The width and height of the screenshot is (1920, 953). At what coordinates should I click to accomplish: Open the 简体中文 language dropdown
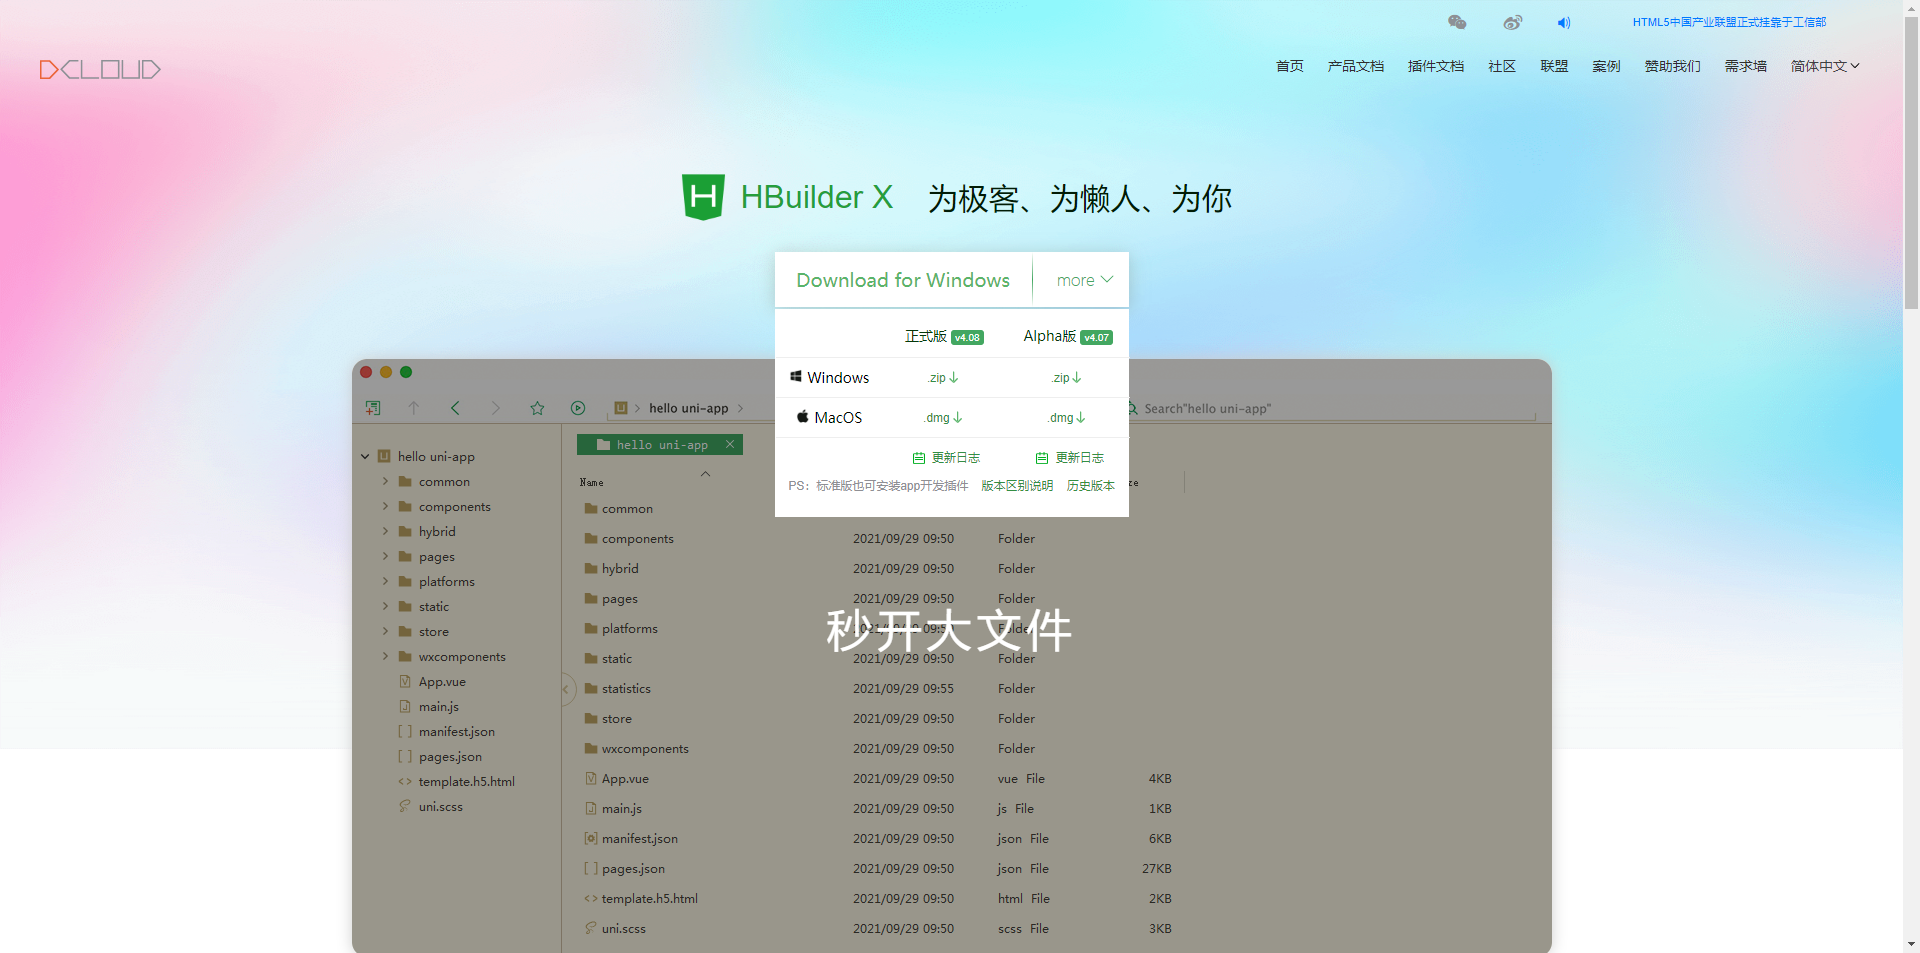tap(1825, 66)
